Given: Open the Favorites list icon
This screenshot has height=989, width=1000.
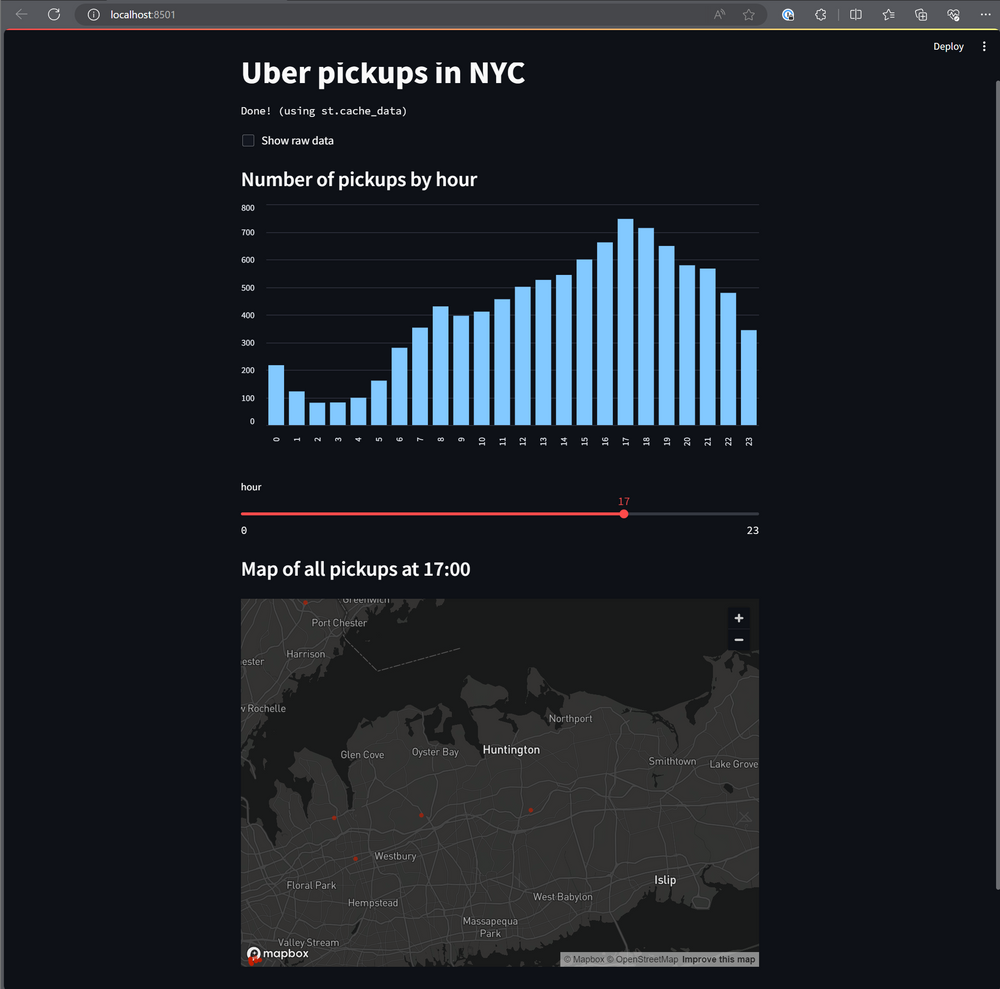Looking at the screenshot, I should coord(889,15).
